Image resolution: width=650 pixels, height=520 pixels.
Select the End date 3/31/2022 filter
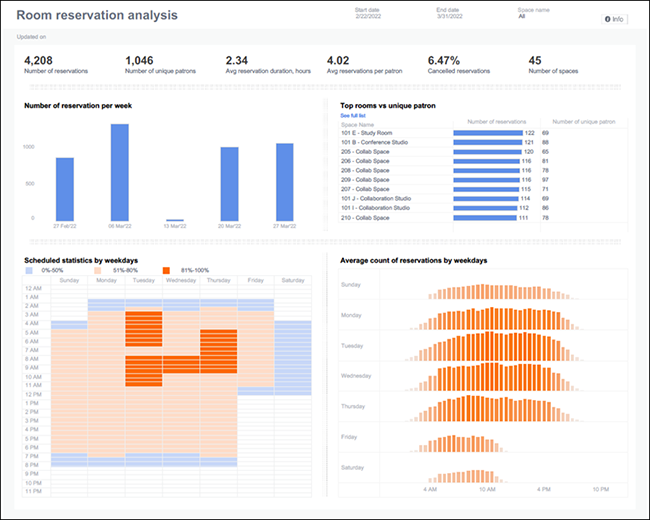(x=449, y=13)
